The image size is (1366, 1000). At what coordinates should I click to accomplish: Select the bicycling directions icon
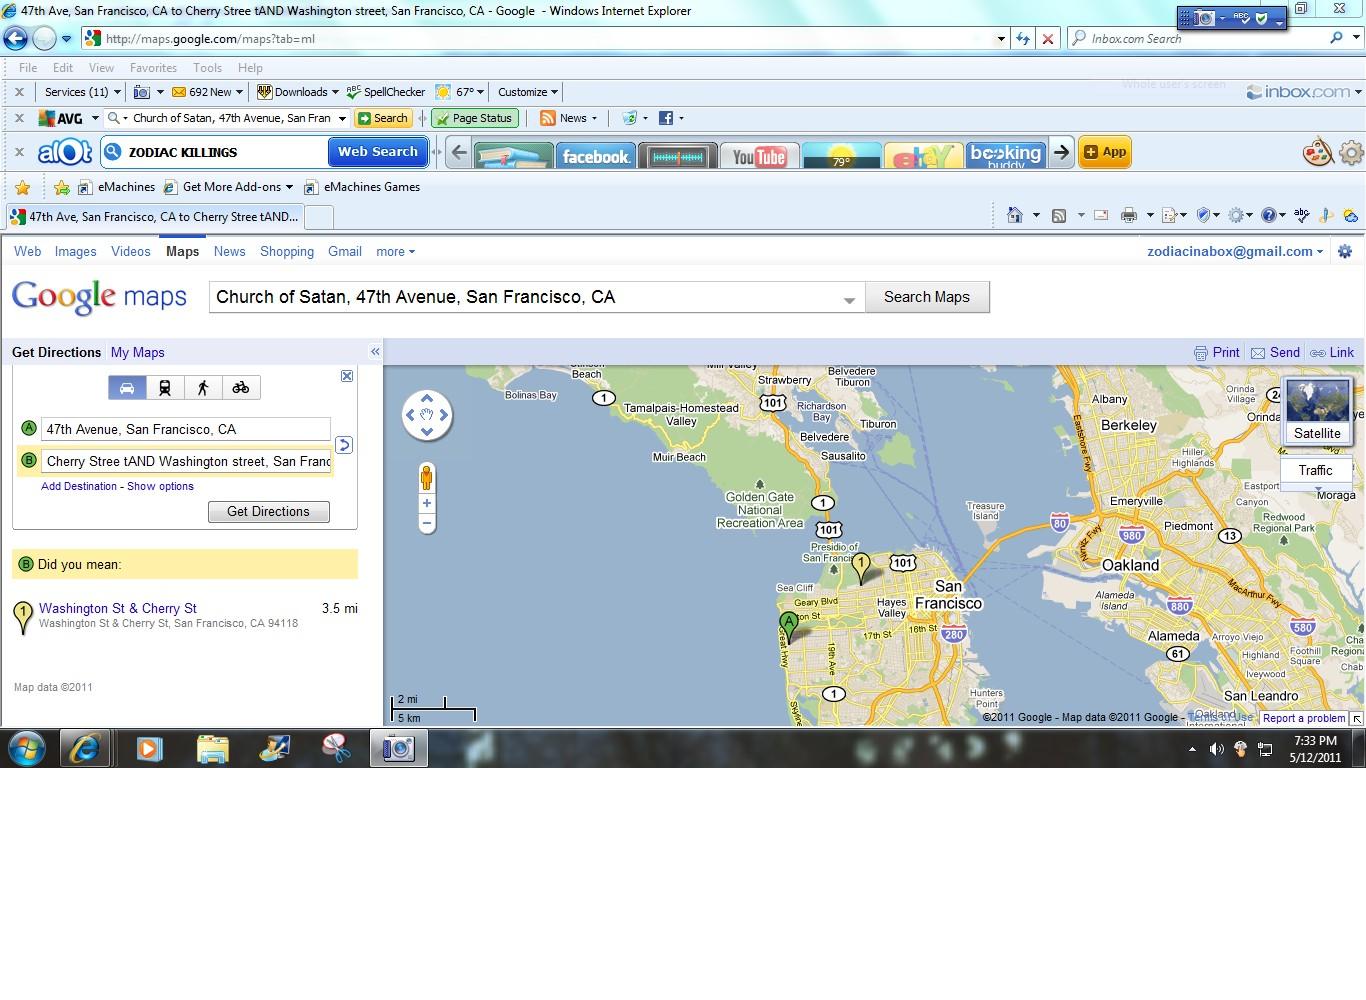(x=241, y=388)
